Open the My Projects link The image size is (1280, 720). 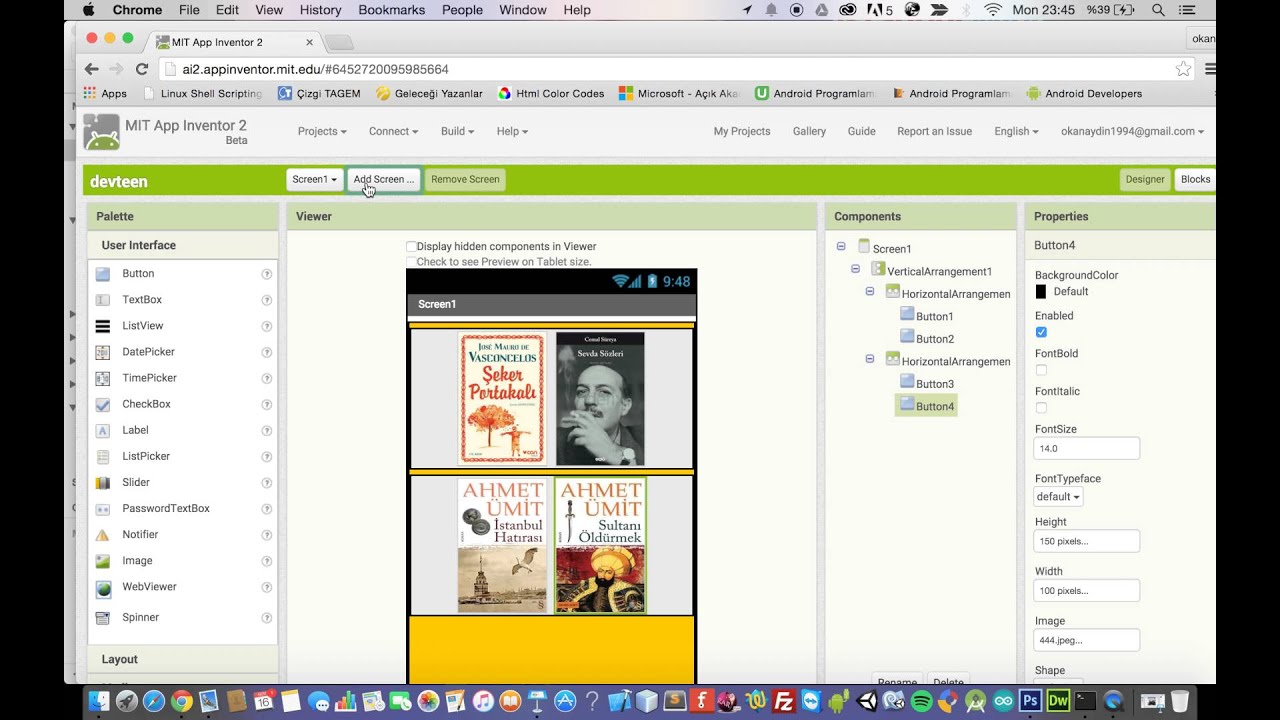[742, 131]
